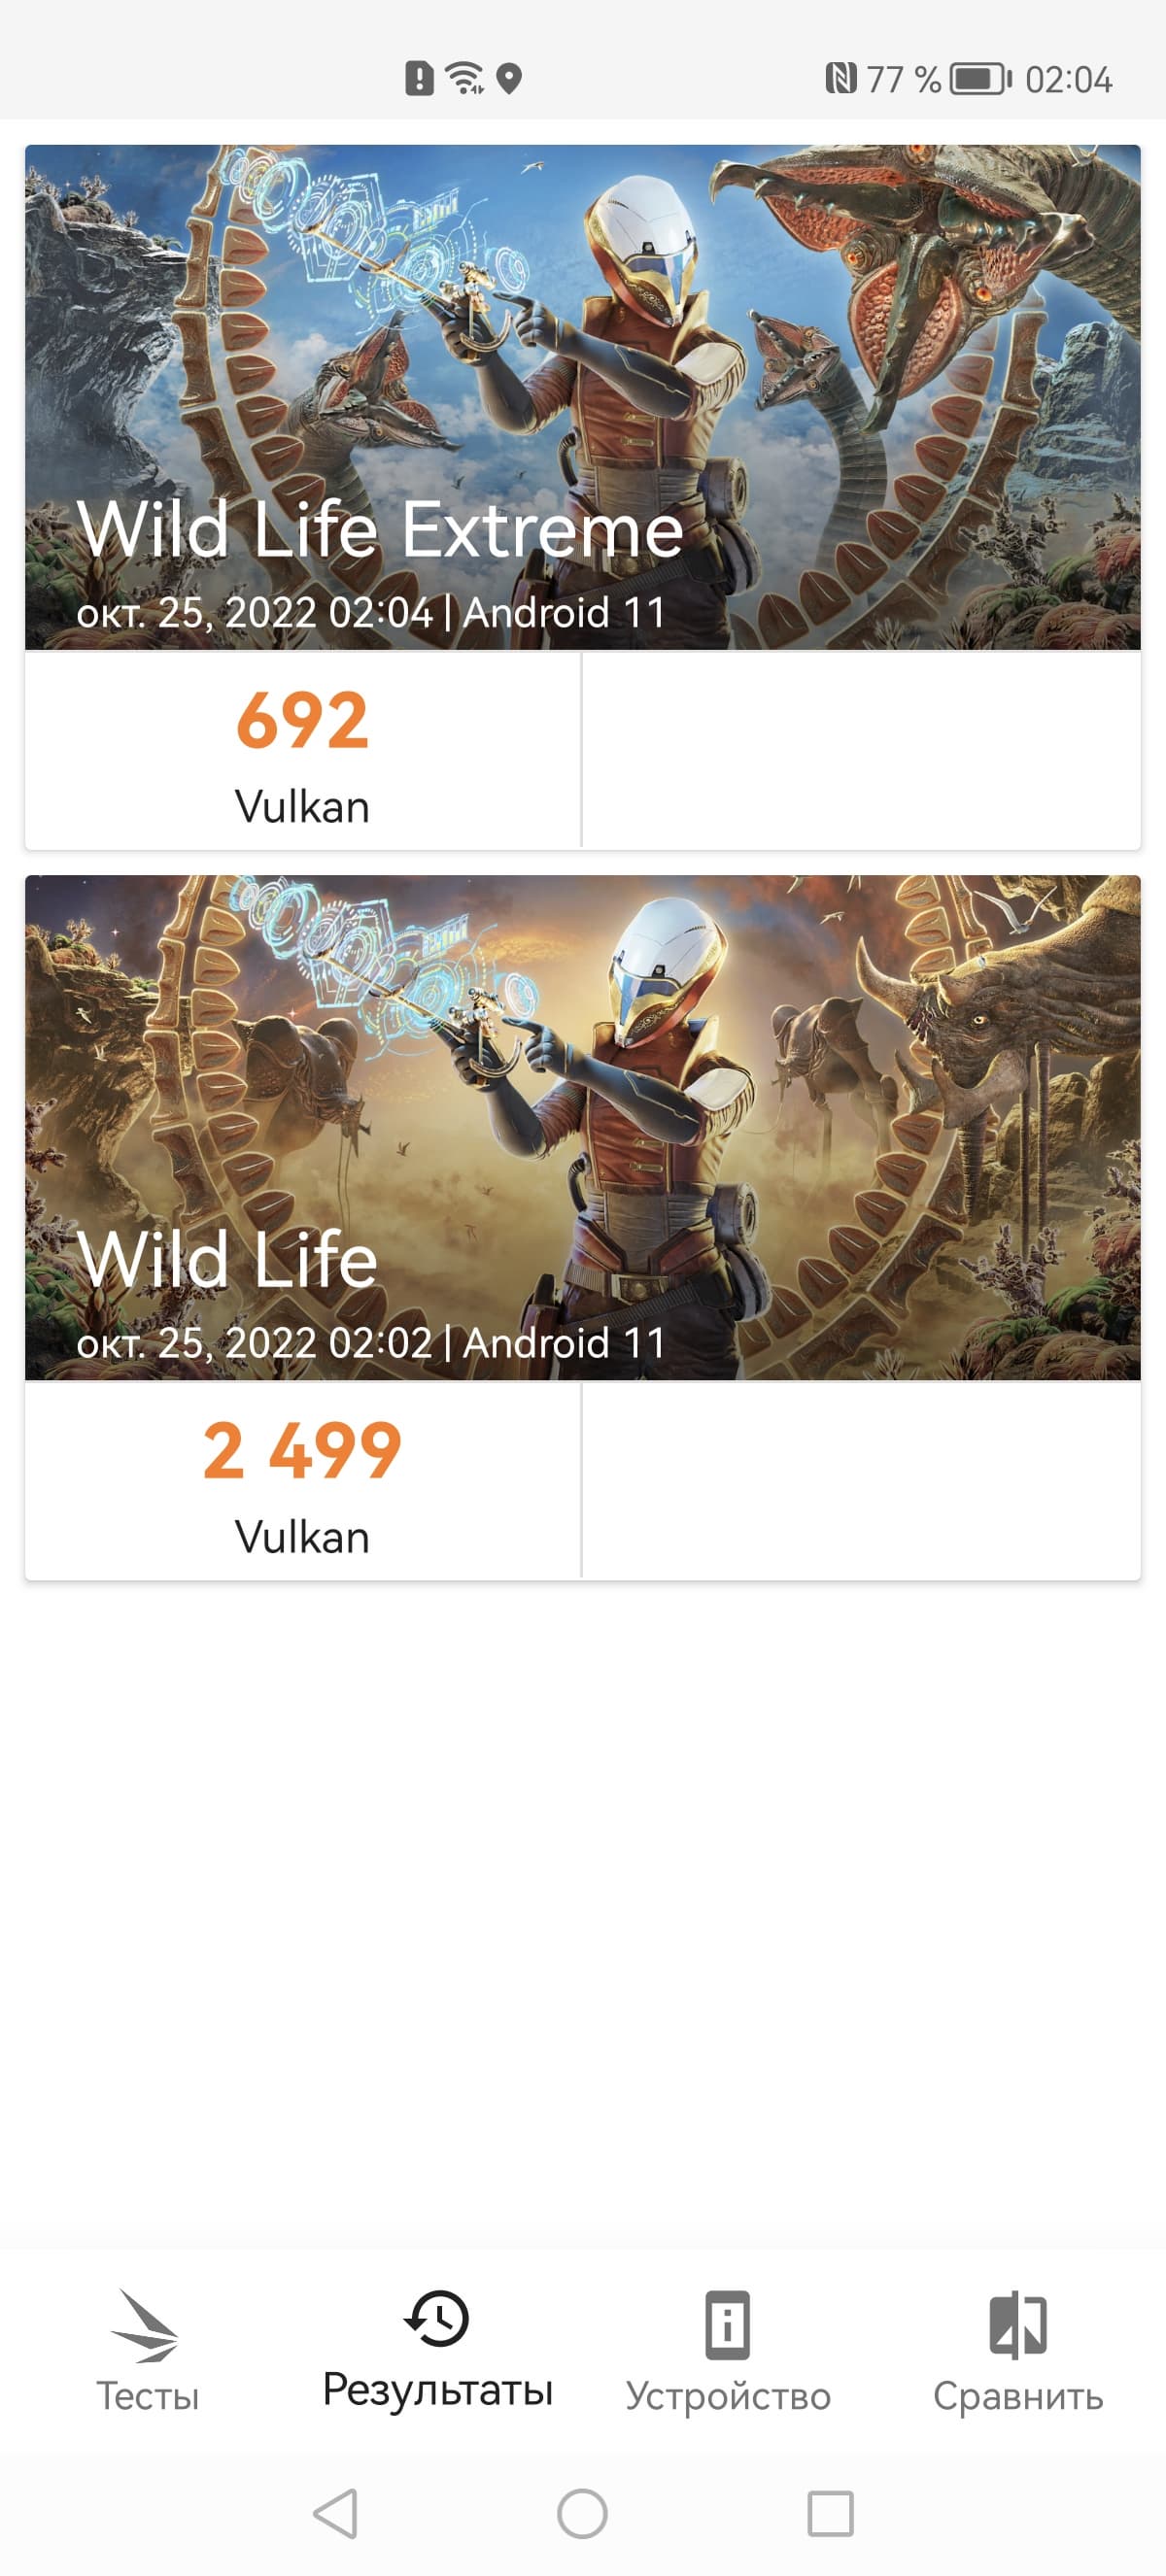Tap the location pin status icon

click(509, 78)
